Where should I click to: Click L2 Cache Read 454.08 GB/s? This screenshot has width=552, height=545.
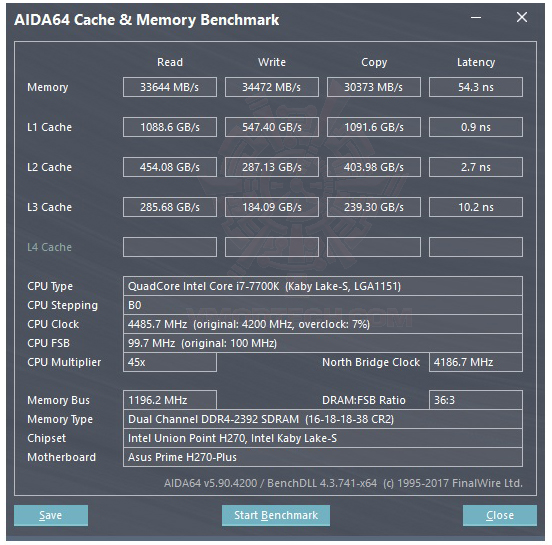[170, 167]
